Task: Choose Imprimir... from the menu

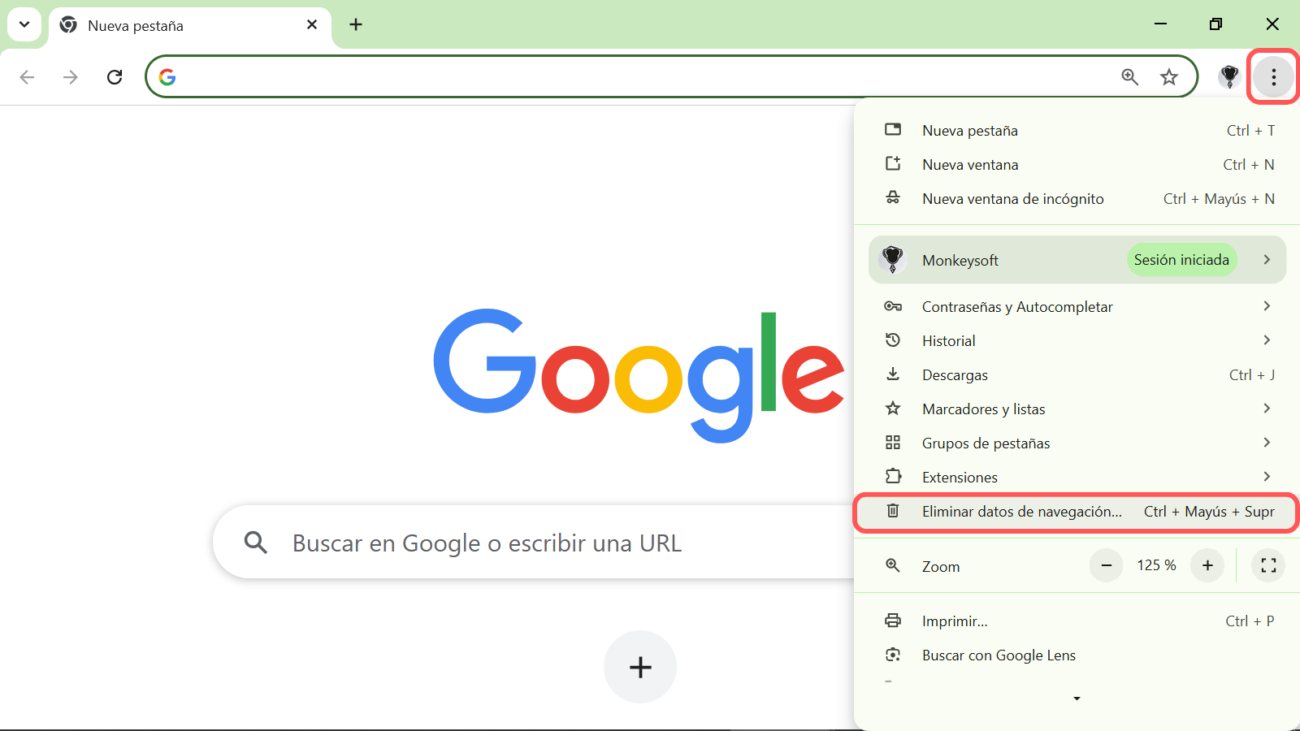Action: tap(1077, 620)
